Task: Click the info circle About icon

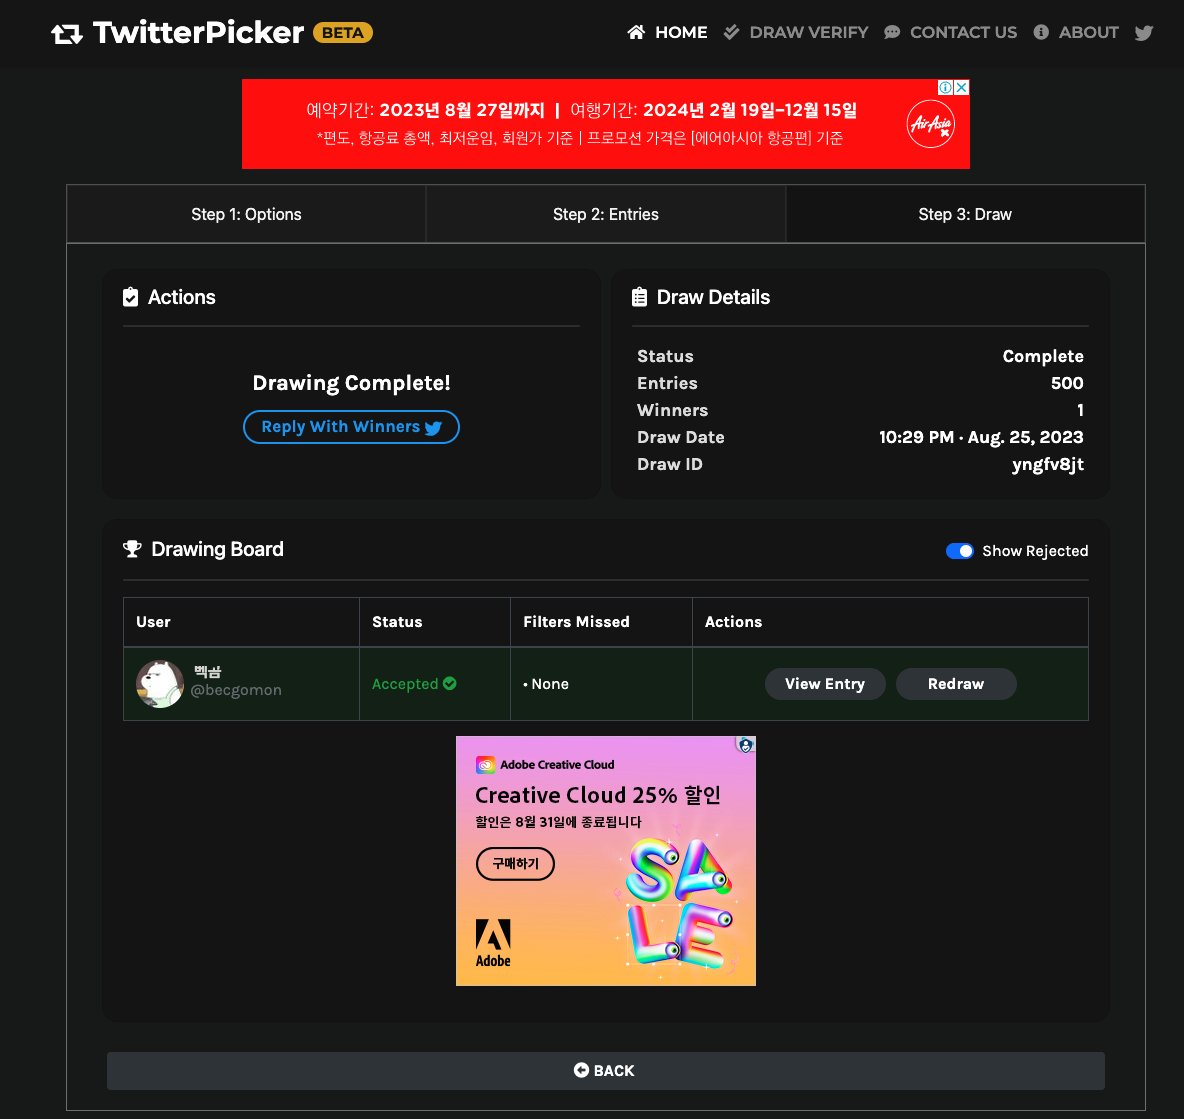Action: 1041,32
